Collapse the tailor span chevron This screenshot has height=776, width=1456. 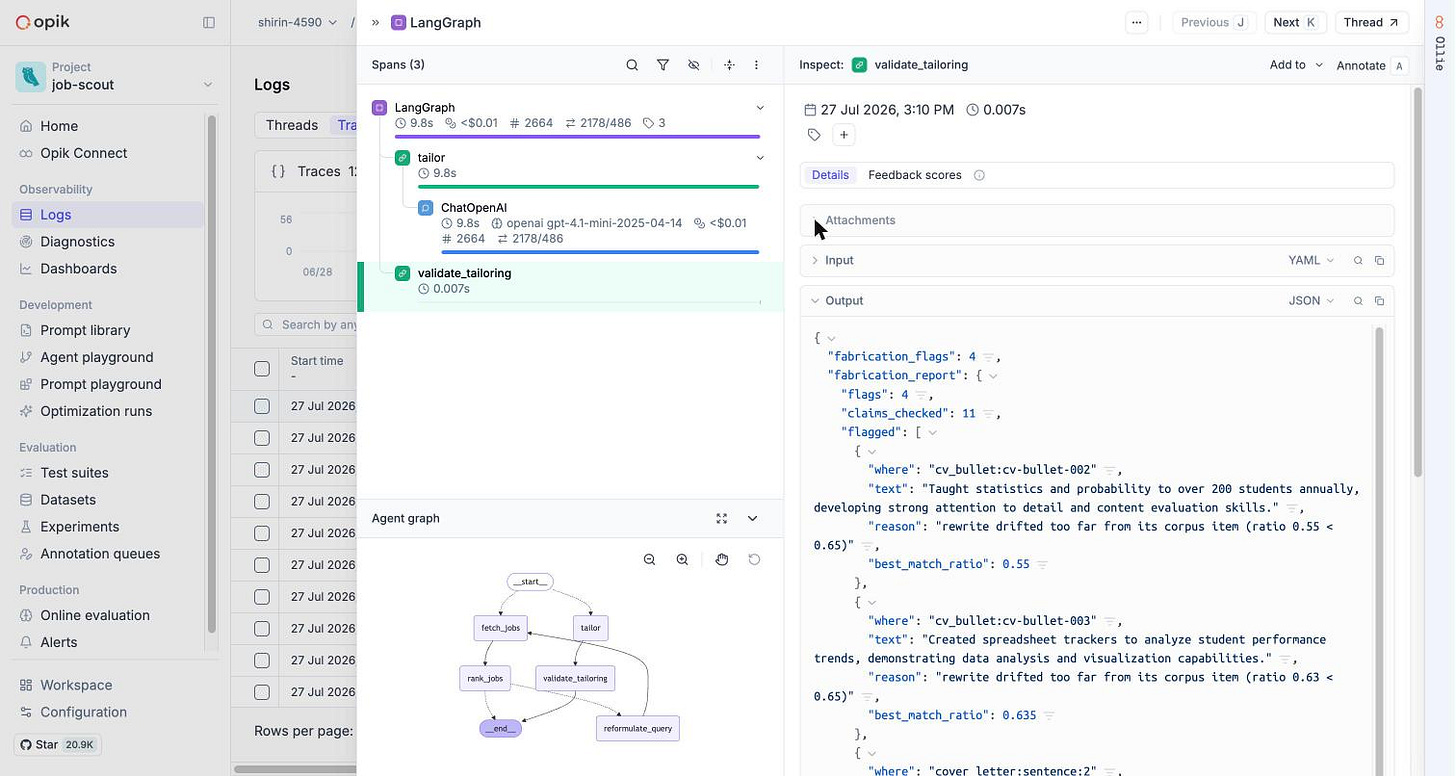[760, 157]
